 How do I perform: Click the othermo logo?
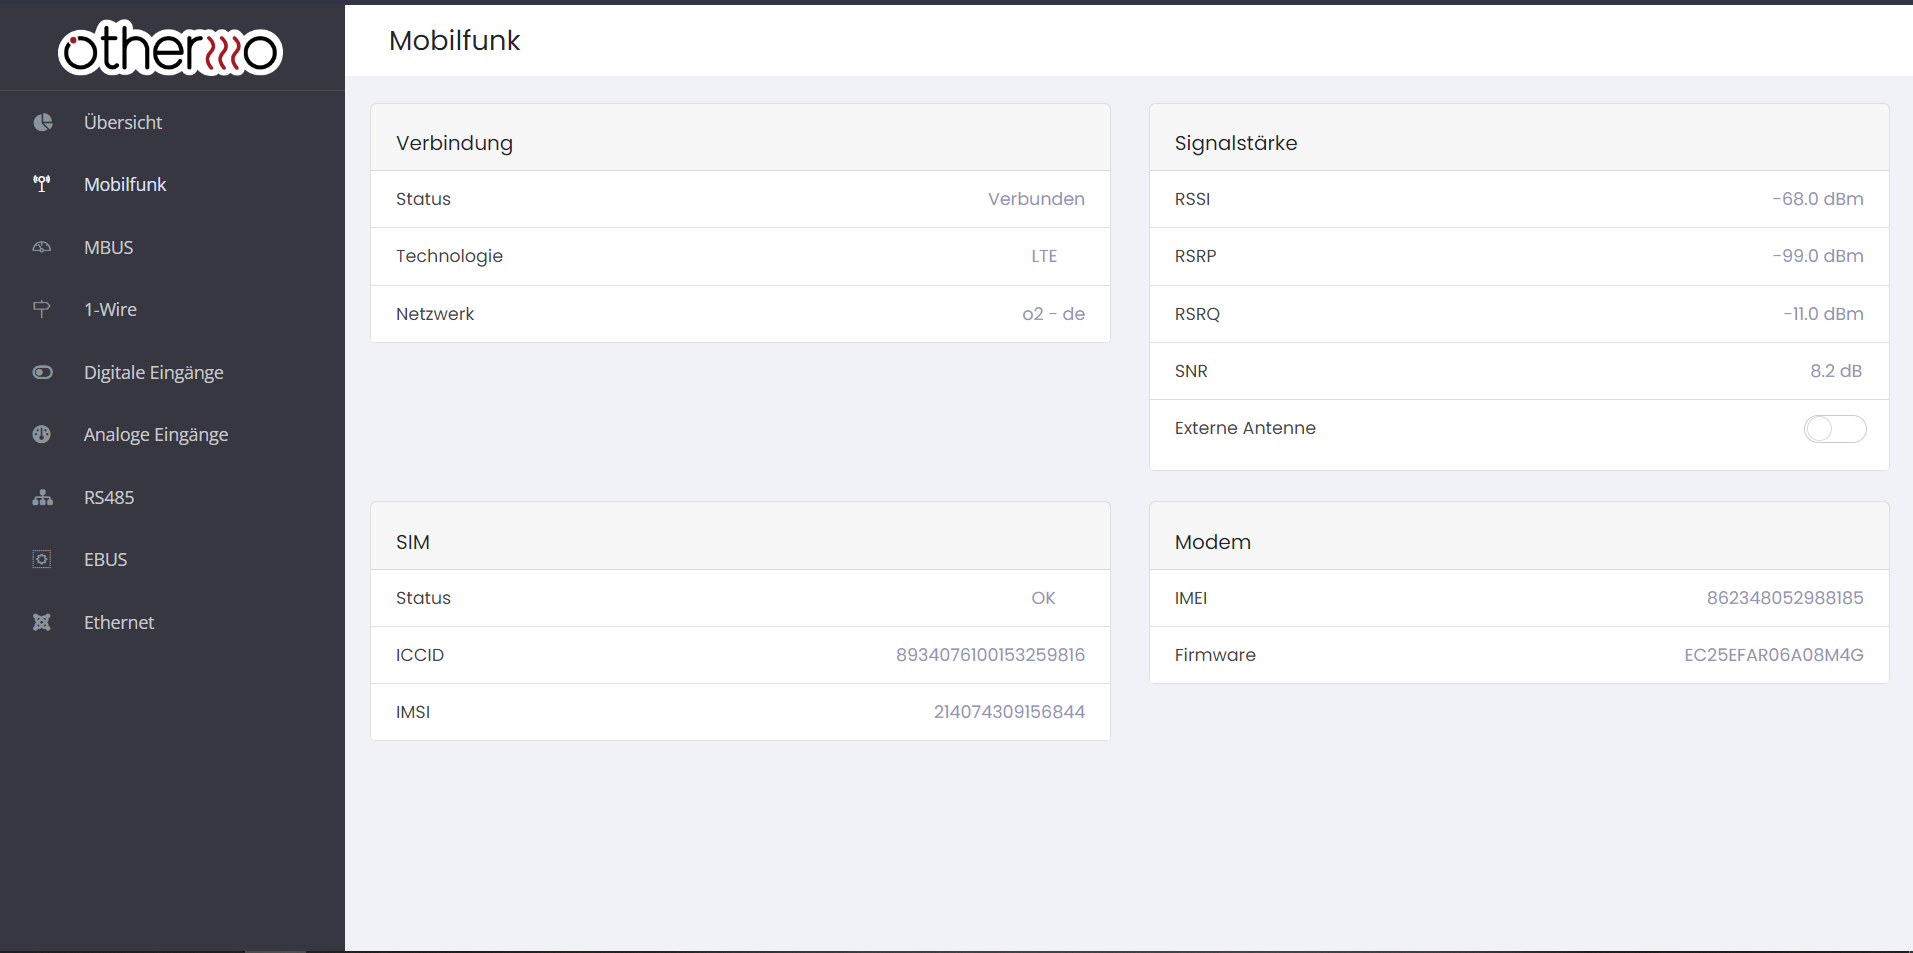170,48
